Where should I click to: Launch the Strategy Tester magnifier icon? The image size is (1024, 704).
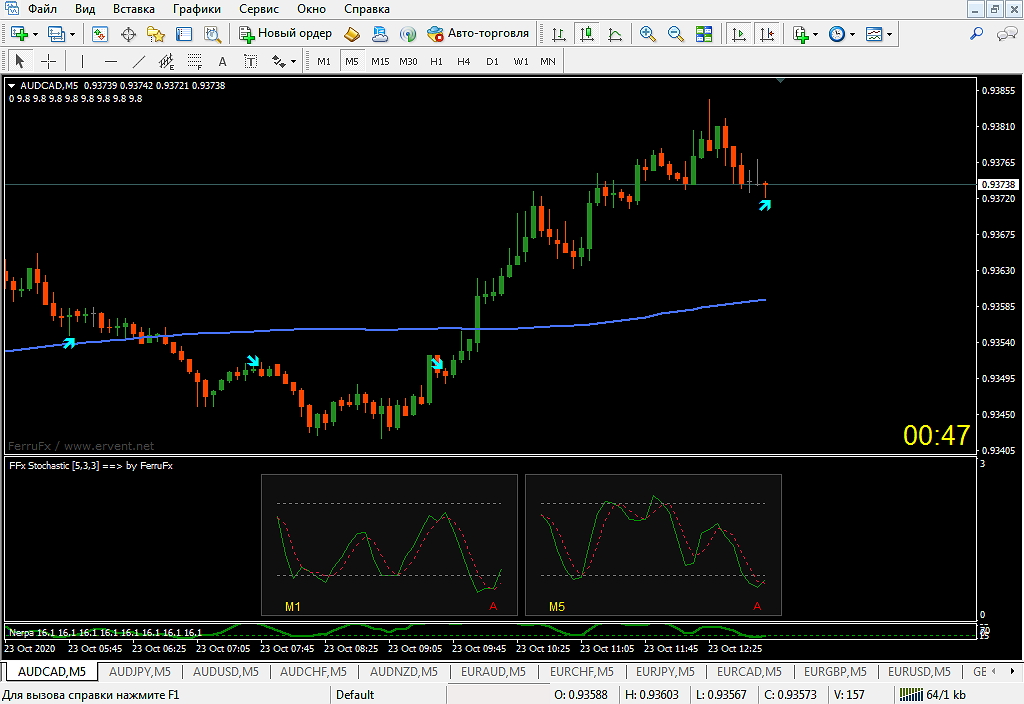pyautogui.click(x=212, y=34)
